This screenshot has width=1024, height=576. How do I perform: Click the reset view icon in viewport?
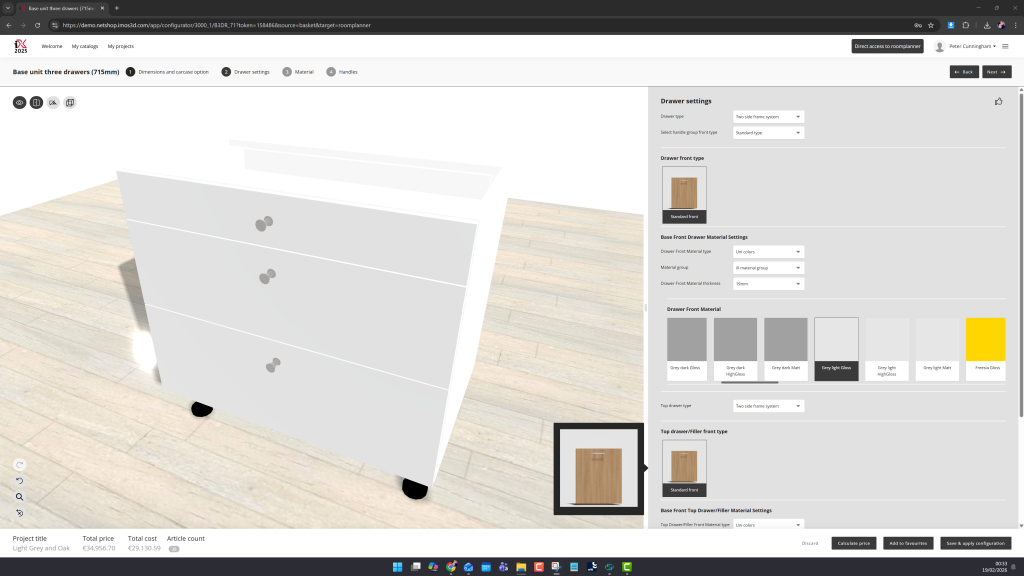(x=19, y=513)
